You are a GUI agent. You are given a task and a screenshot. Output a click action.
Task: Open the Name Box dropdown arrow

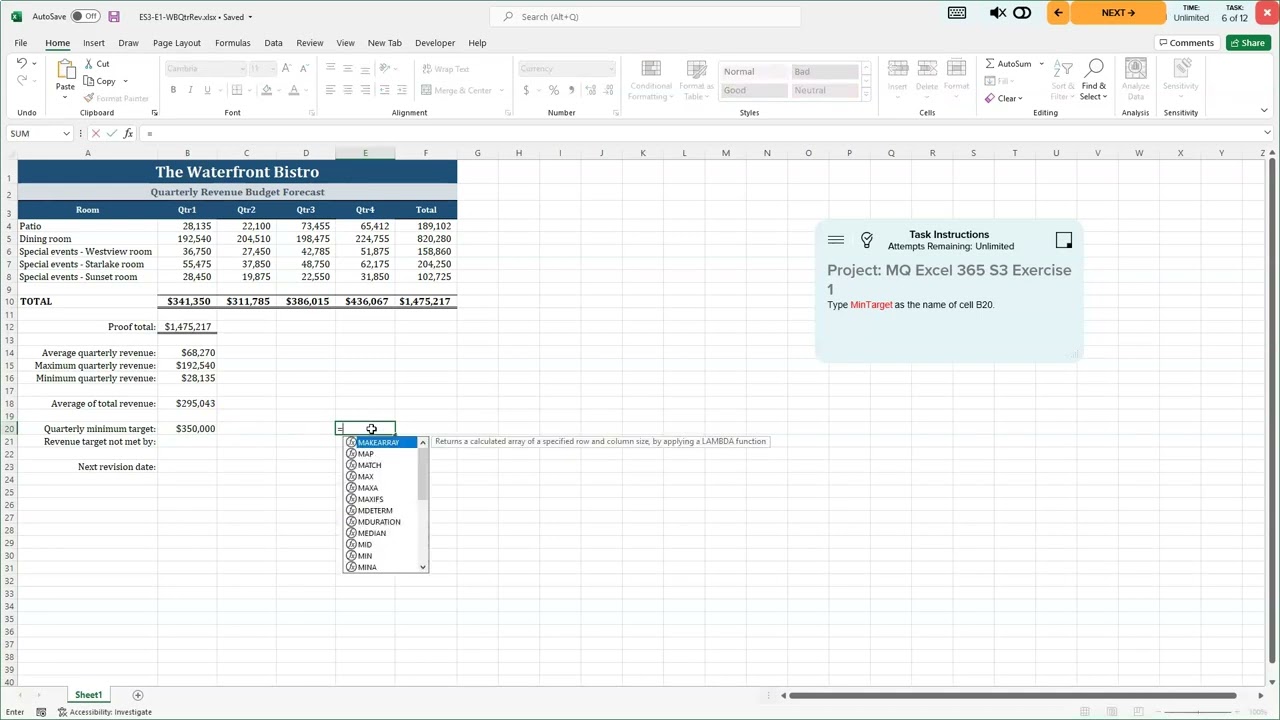point(66,133)
